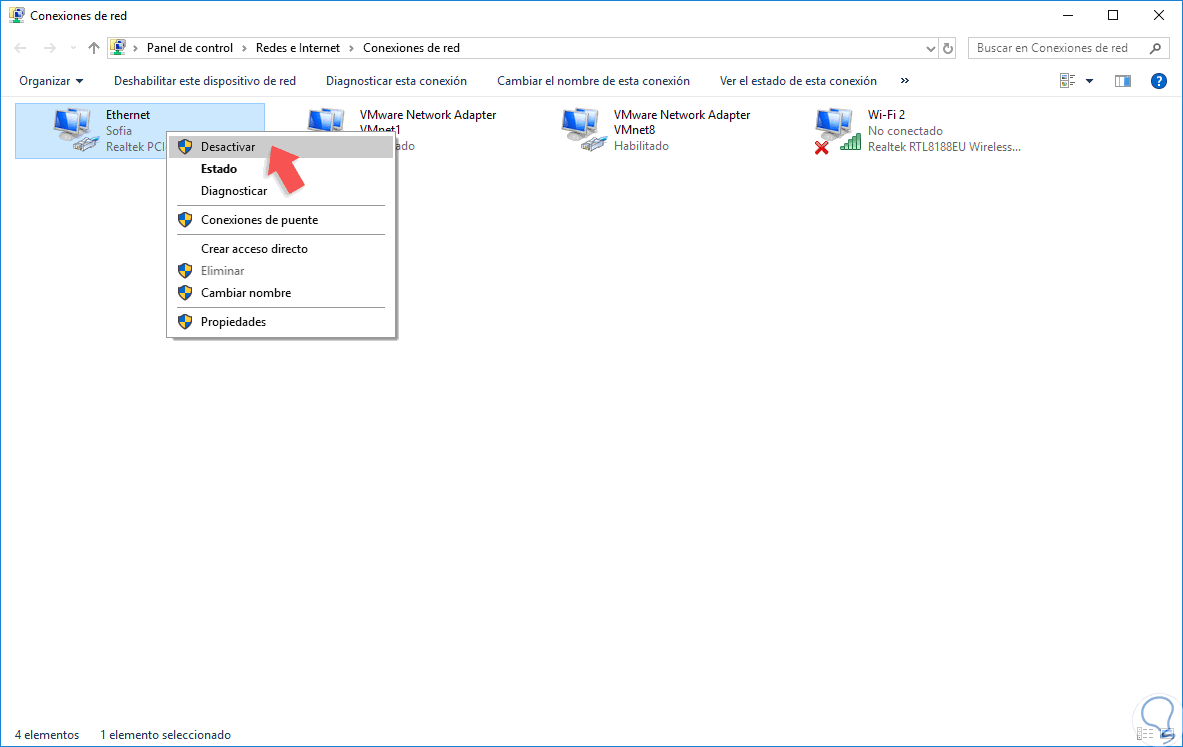Click the Realtek RTL8188EU Wireless text

pyautogui.click(x=944, y=147)
